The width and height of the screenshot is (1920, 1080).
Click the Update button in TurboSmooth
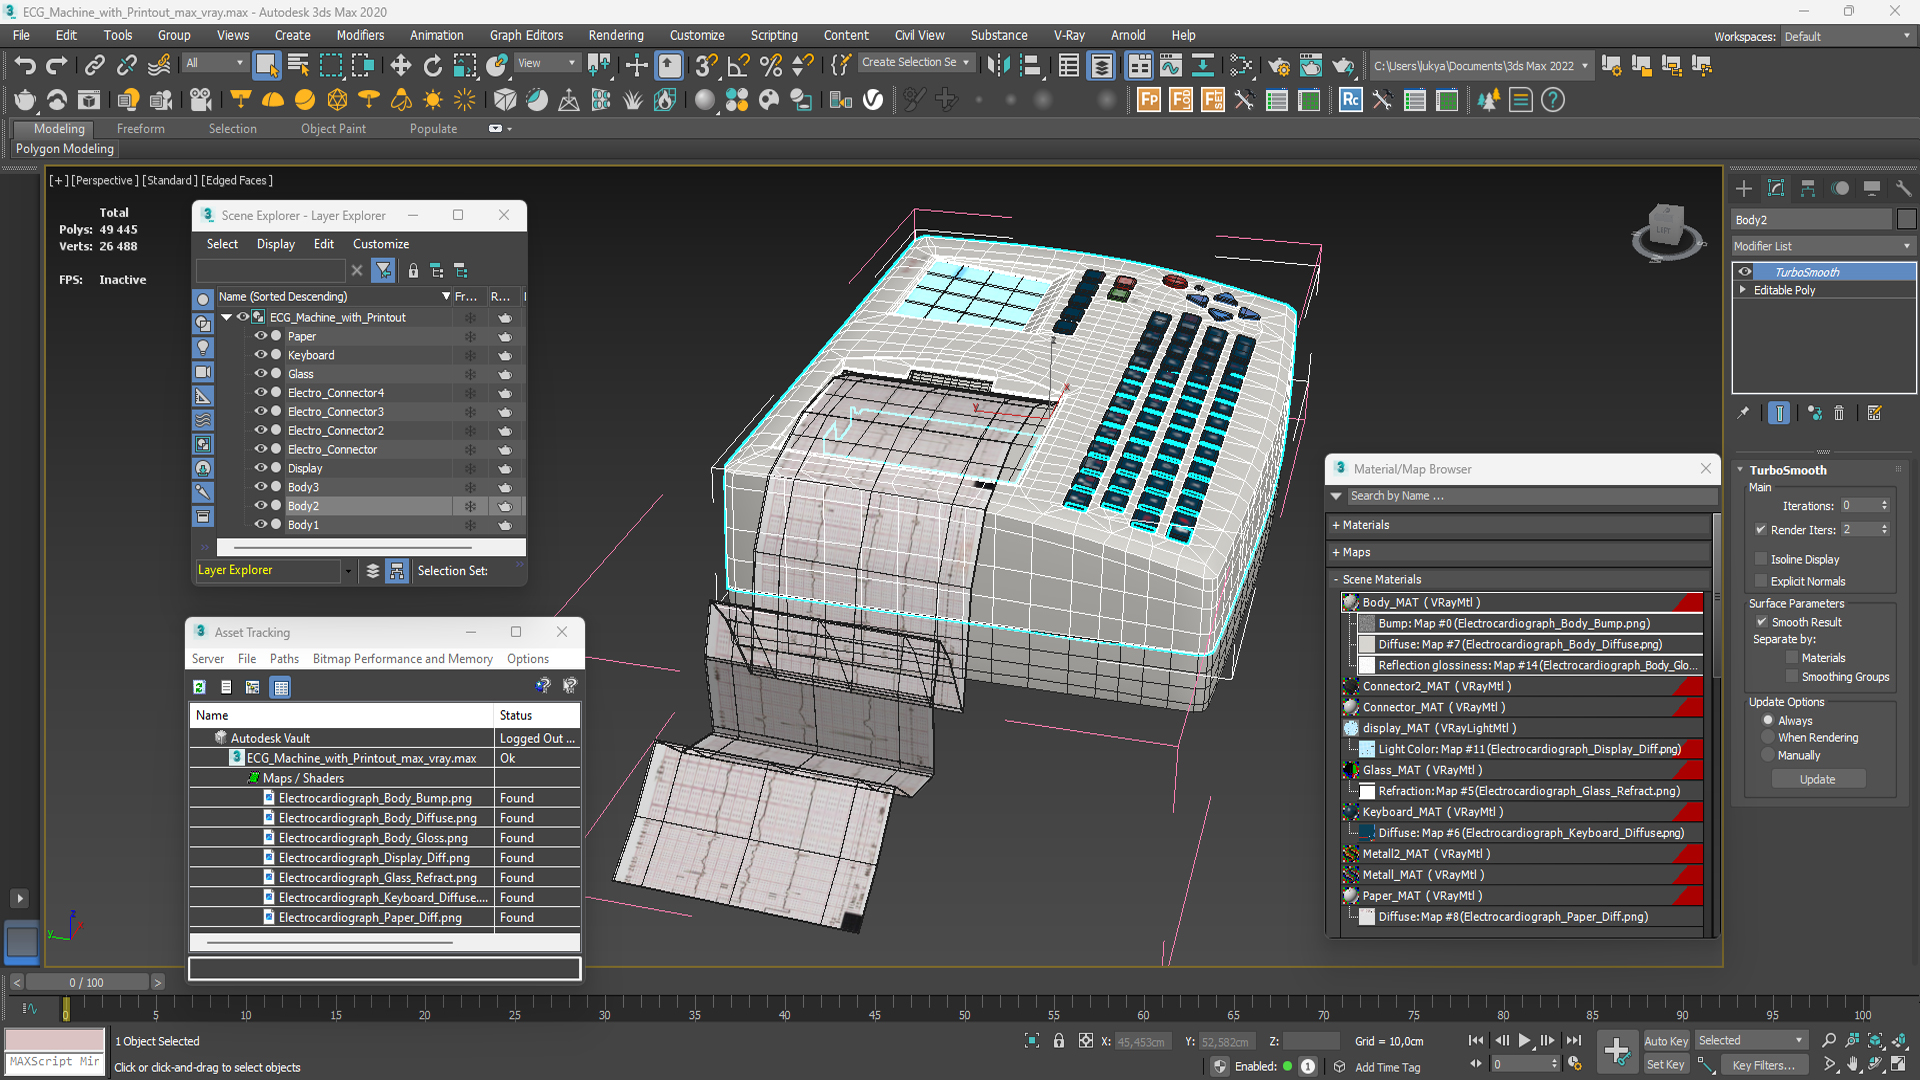point(1817,779)
